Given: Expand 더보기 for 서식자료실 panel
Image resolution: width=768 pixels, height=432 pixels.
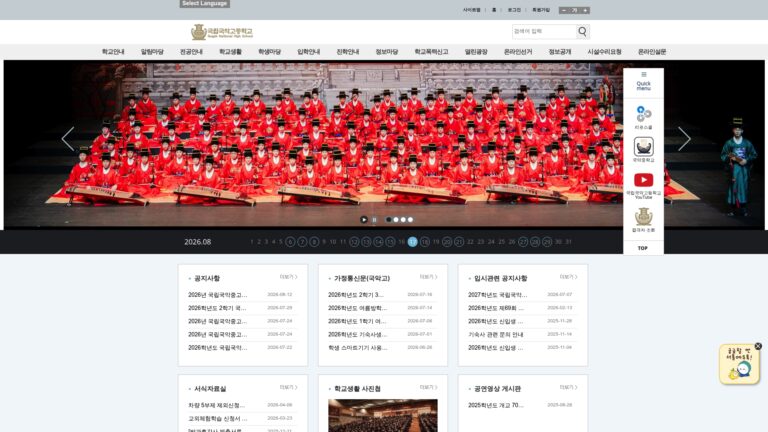Looking at the screenshot, I should click(x=288, y=387).
